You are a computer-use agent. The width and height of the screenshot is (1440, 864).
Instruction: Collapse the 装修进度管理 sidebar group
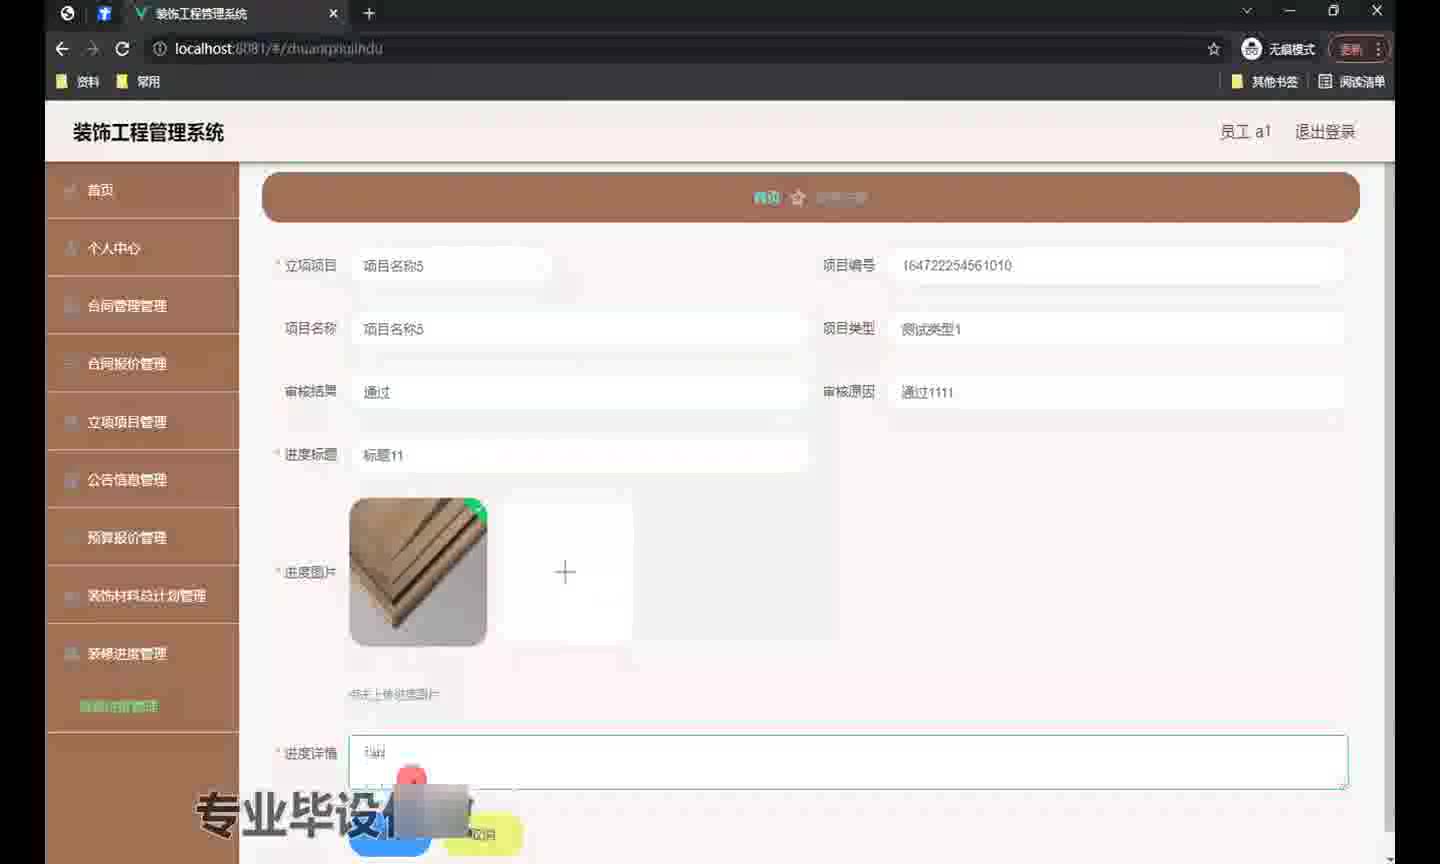click(142, 654)
